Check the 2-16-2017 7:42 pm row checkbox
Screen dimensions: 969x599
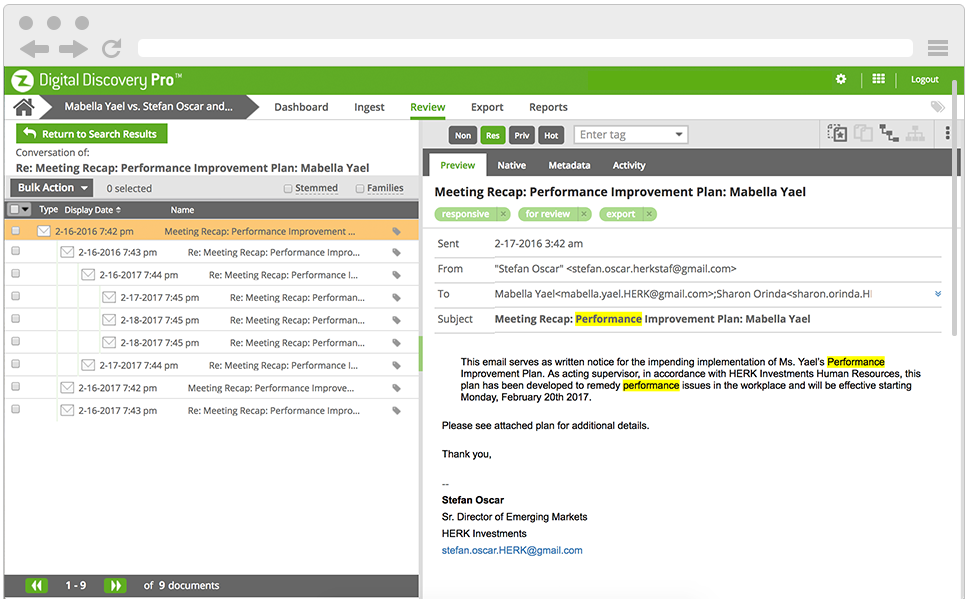click(15, 386)
